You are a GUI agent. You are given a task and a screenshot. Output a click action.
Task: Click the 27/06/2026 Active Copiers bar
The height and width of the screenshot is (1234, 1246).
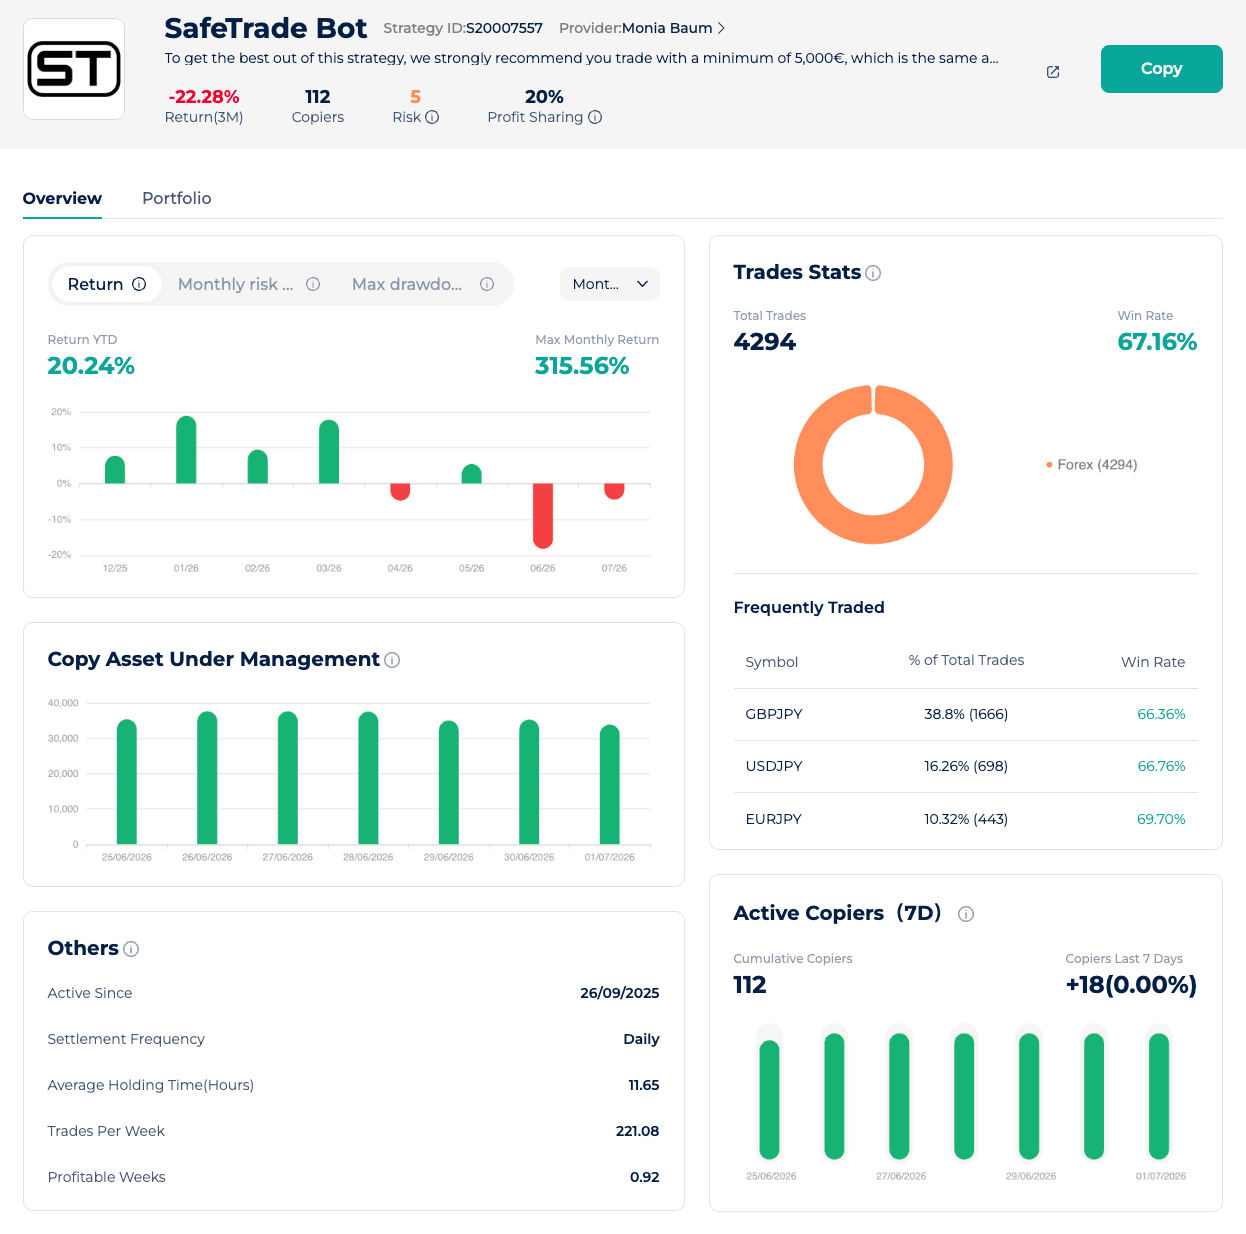(899, 1095)
